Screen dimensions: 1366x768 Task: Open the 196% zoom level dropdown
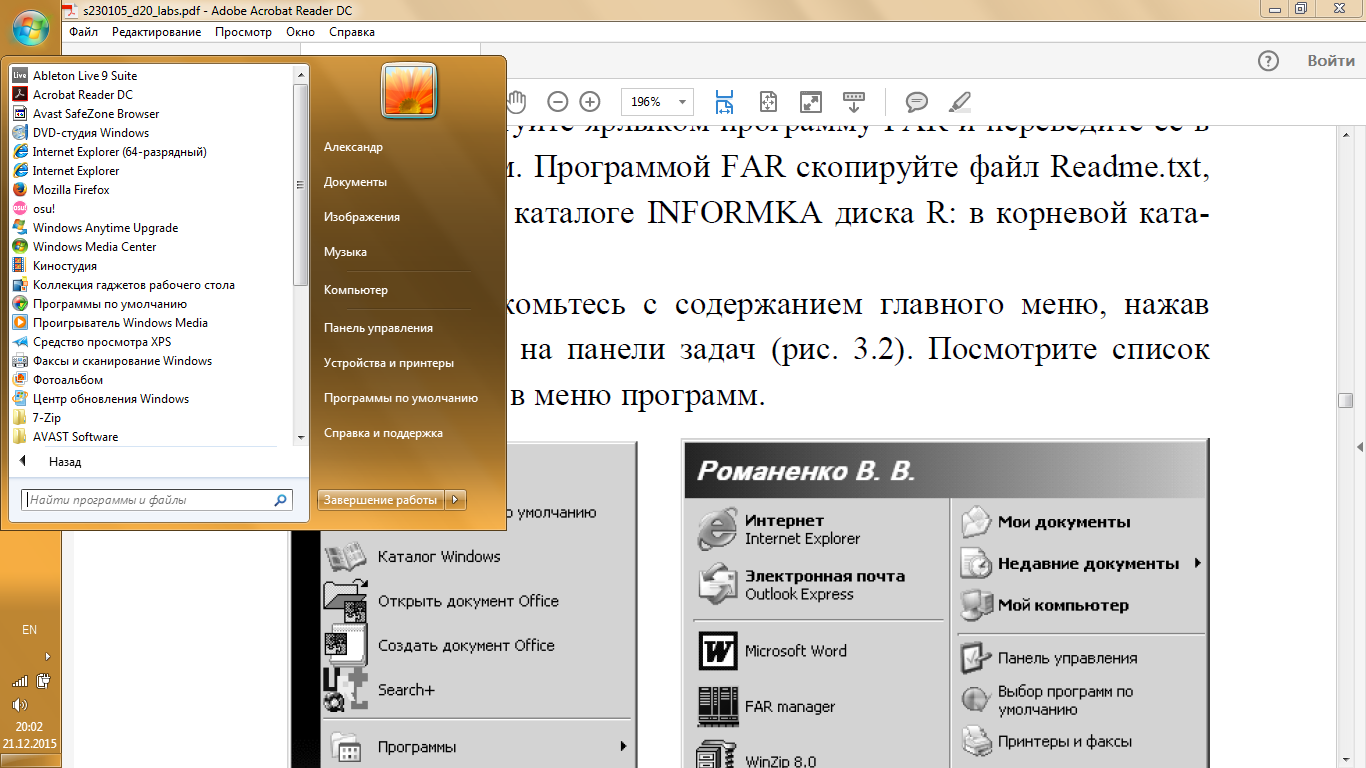684,102
